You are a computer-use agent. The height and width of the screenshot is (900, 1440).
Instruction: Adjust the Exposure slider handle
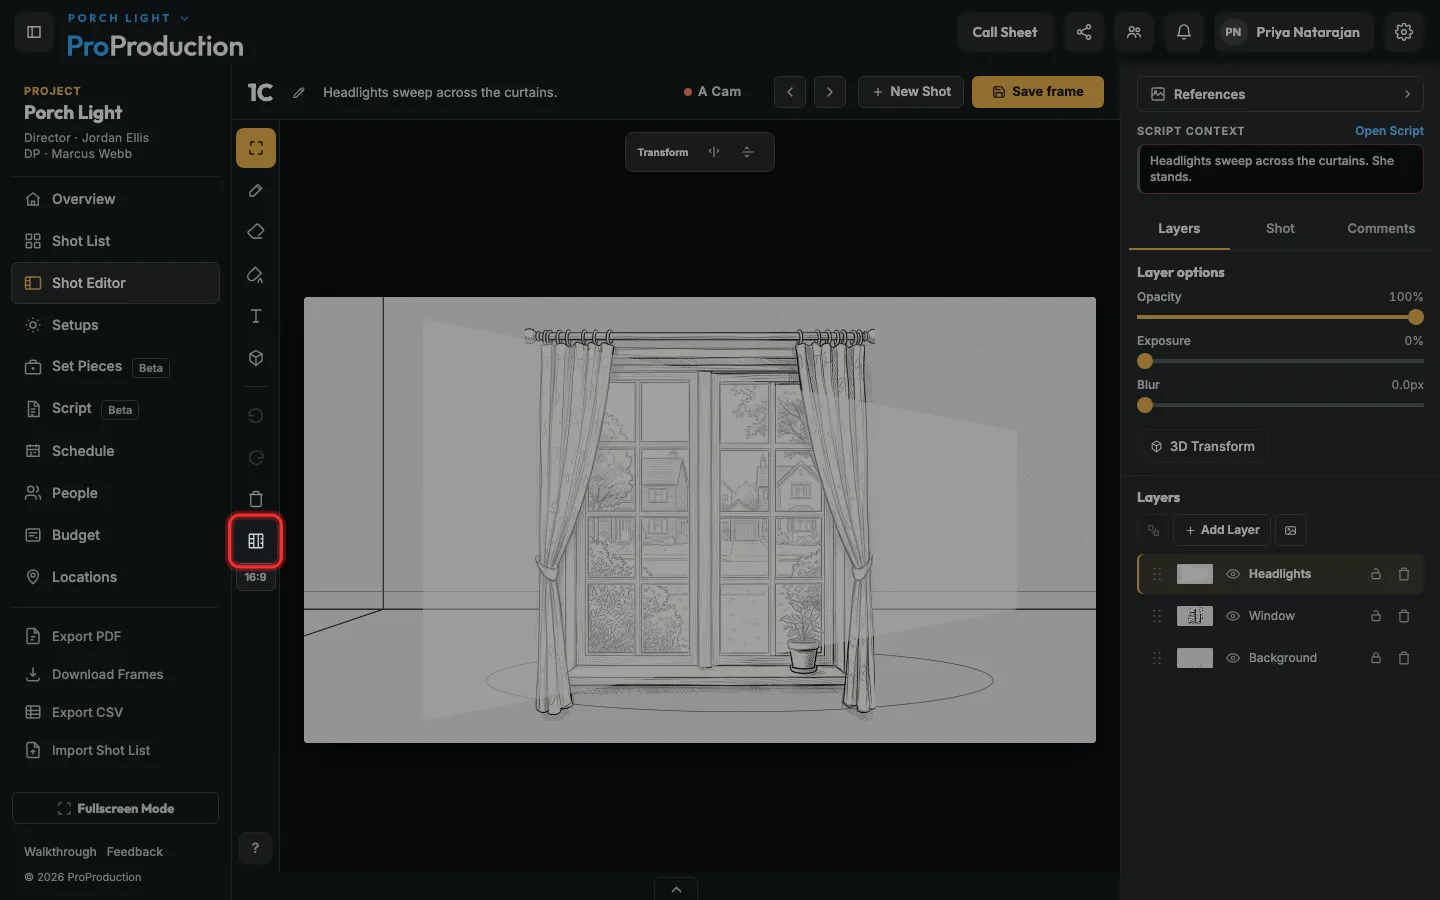click(x=1145, y=361)
